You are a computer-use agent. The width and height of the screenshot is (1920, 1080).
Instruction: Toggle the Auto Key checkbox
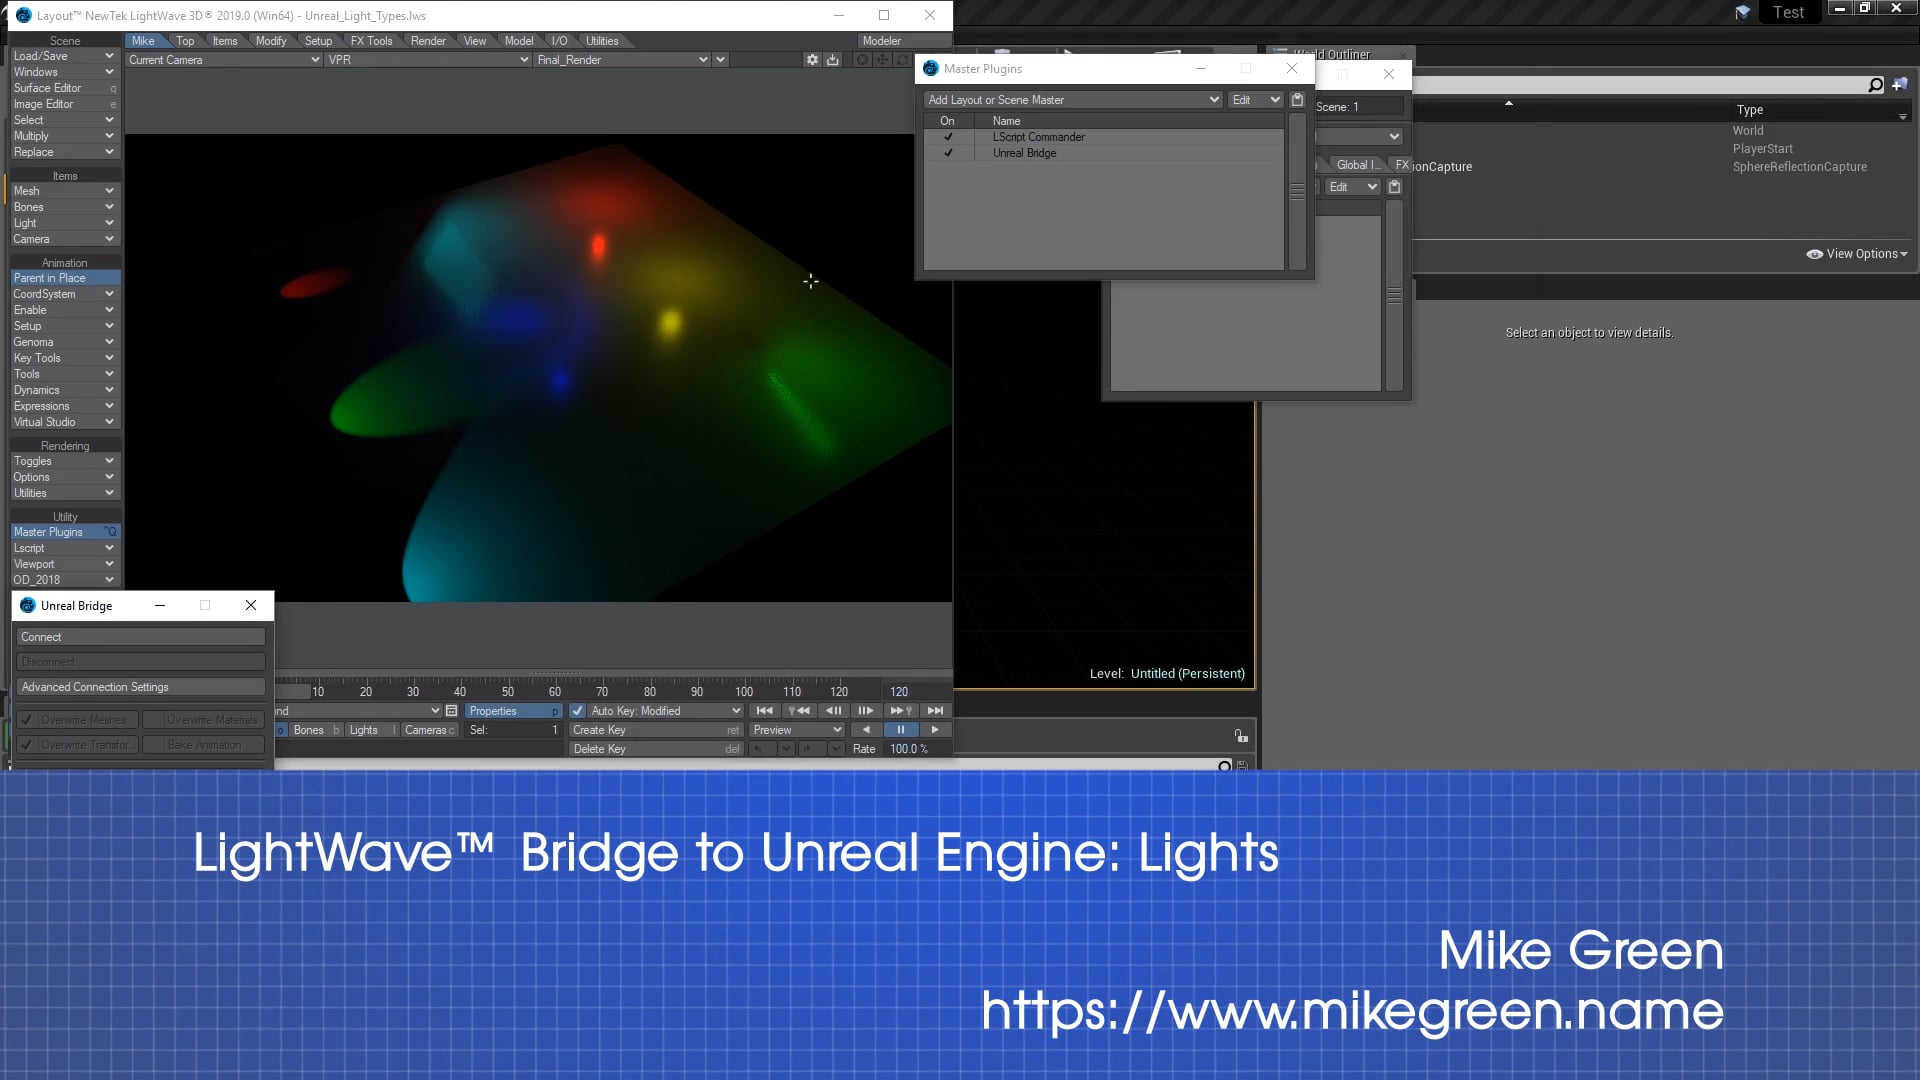(x=577, y=711)
